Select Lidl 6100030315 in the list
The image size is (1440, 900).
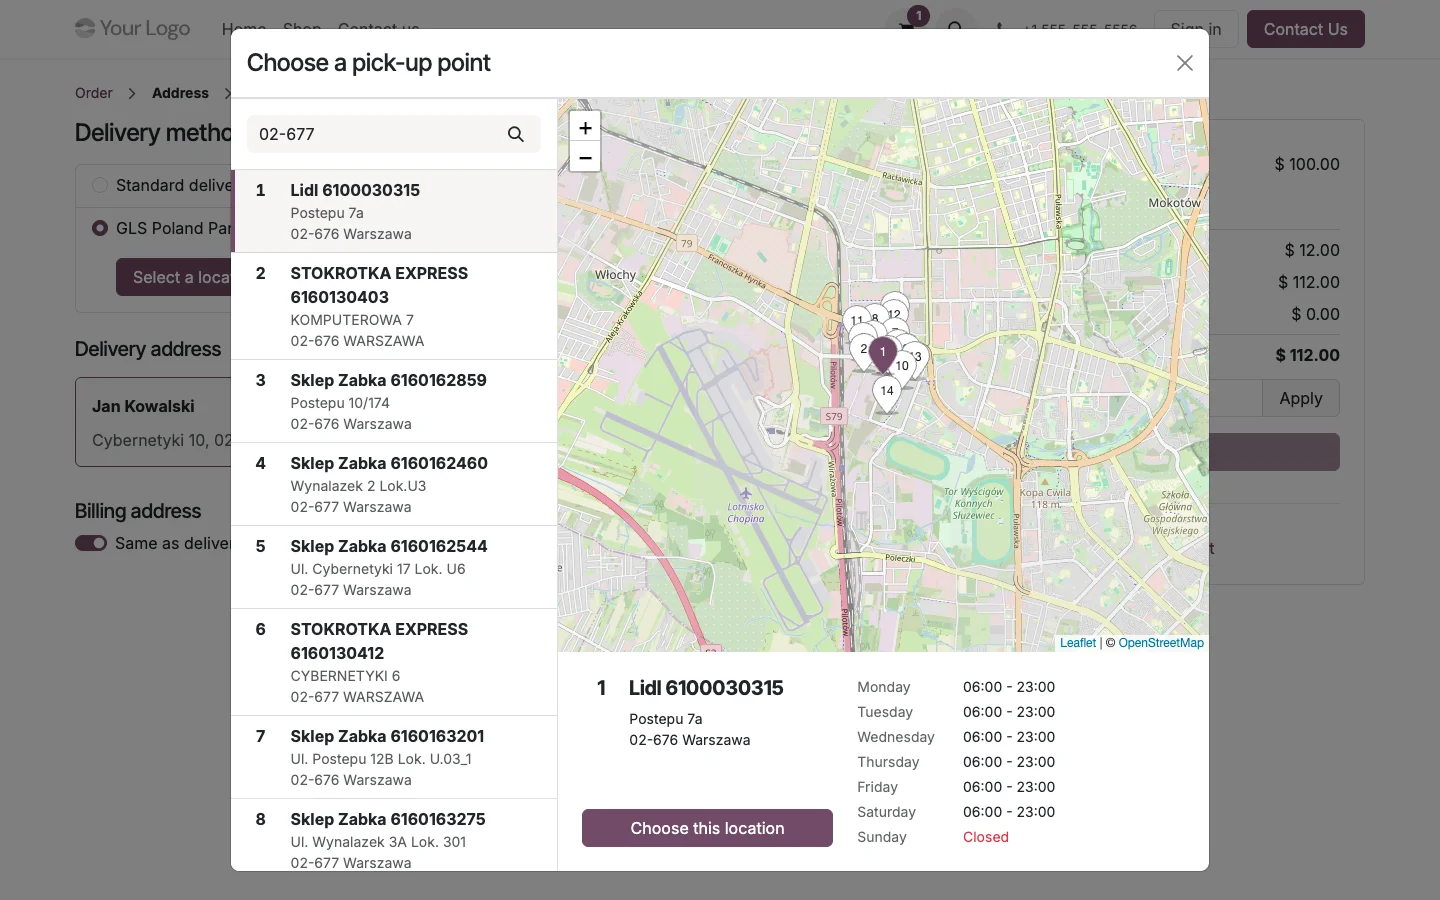394,211
